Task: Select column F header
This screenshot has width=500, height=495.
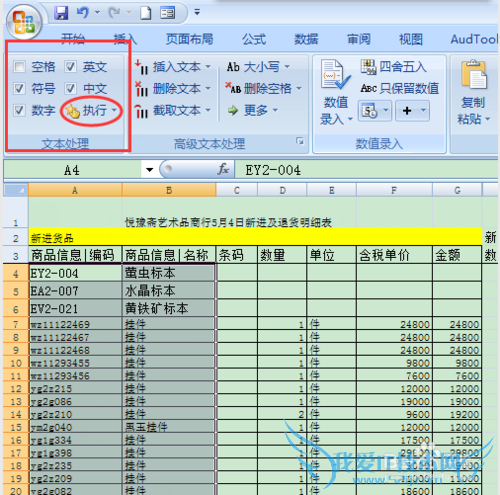Action: point(394,190)
